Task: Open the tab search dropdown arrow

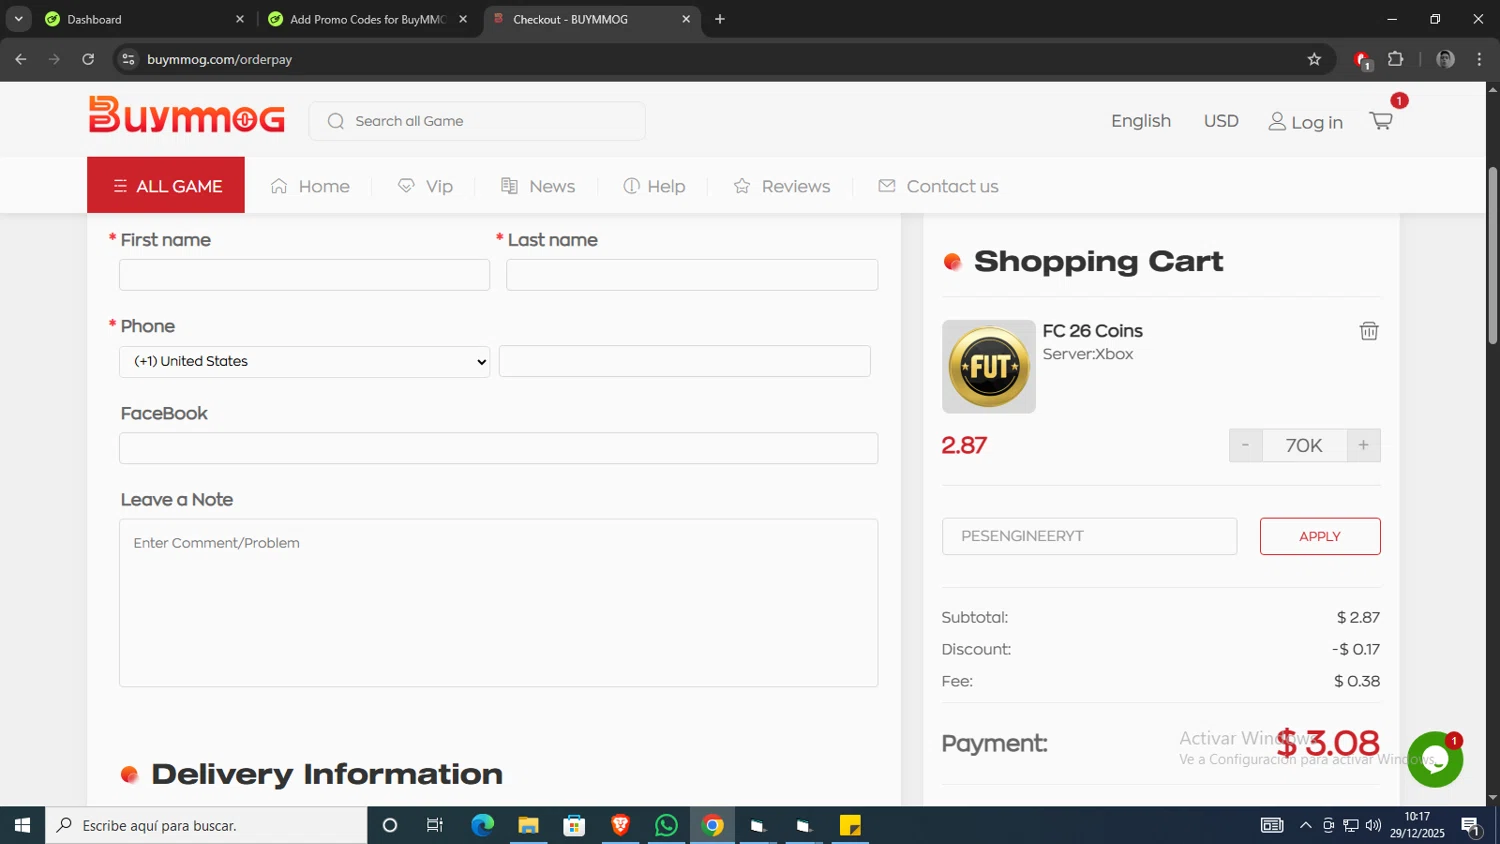Action: (x=18, y=19)
